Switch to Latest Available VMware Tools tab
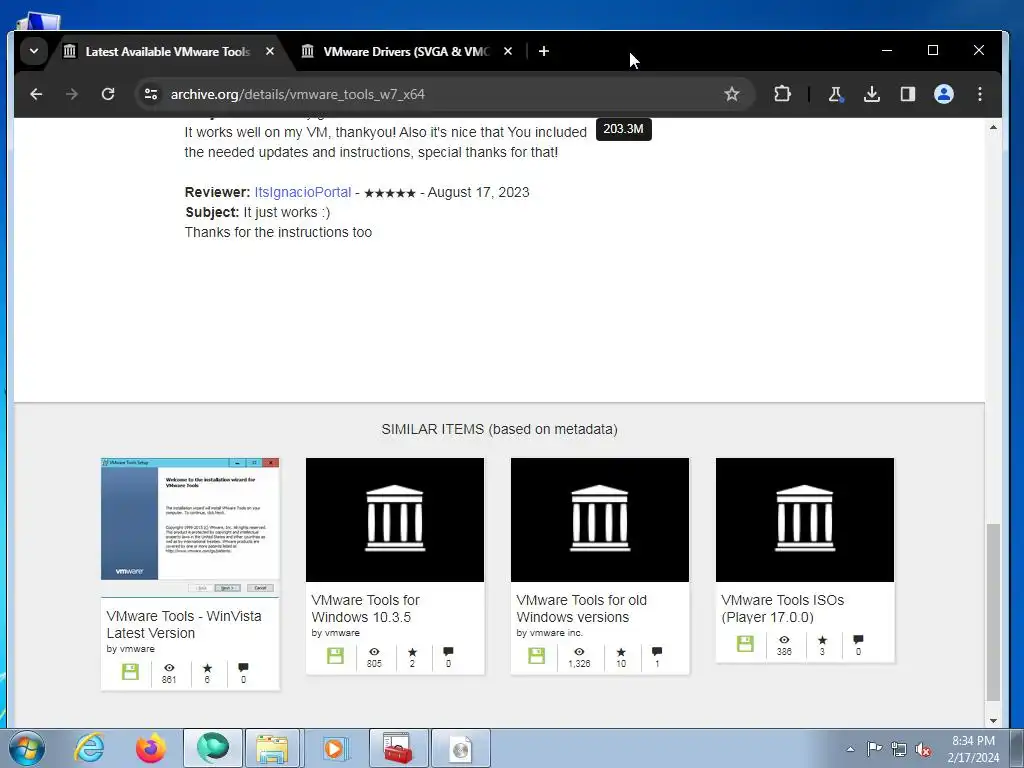This screenshot has height=768, width=1024. pyautogui.click(x=168, y=52)
